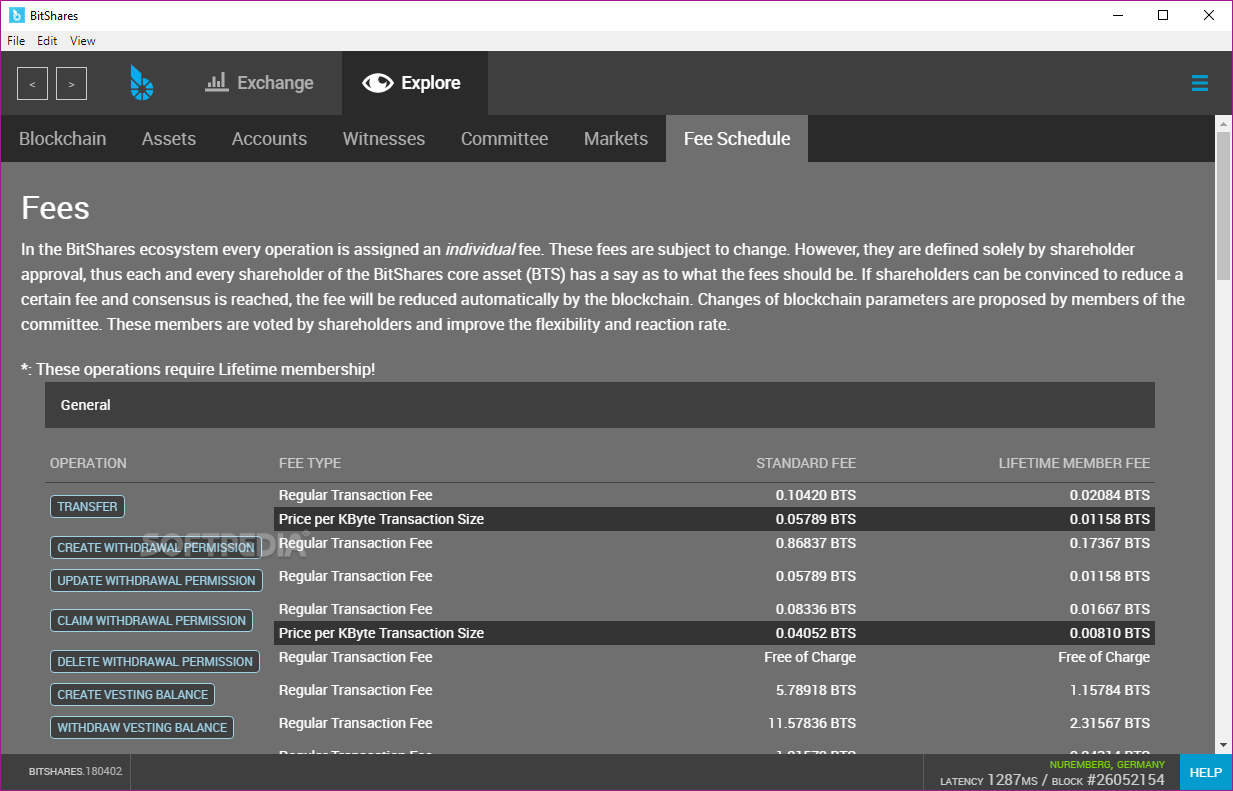The image size is (1233, 791).
Task: Open the Exchange section
Action: 259,83
